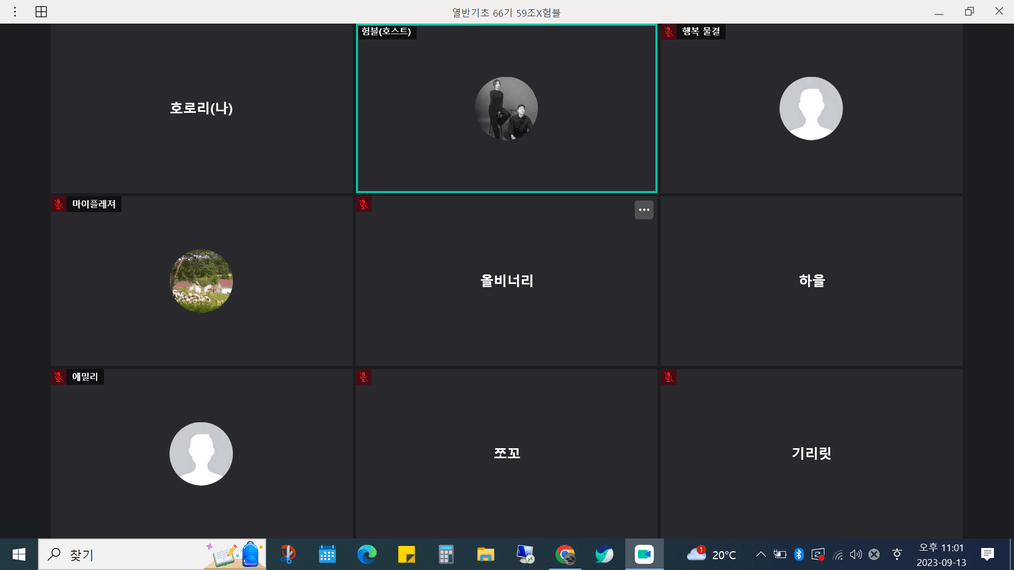The image size is (1014, 570).
Task: Click the grid layout view icon
Action: point(41,12)
